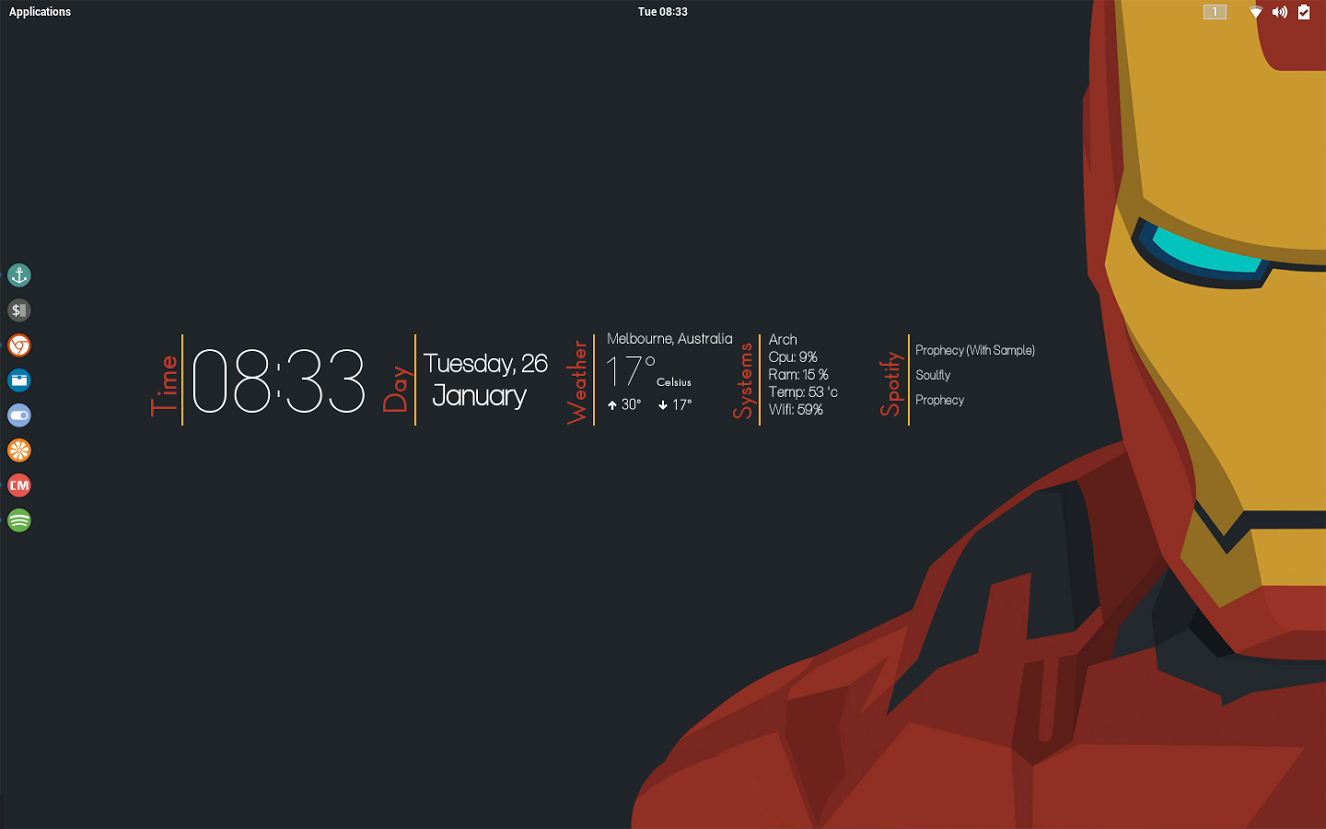Image resolution: width=1326 pixels, height=829 pixels.
Task: Click the Cpu: 9% reading
Action: click(793, 357)
